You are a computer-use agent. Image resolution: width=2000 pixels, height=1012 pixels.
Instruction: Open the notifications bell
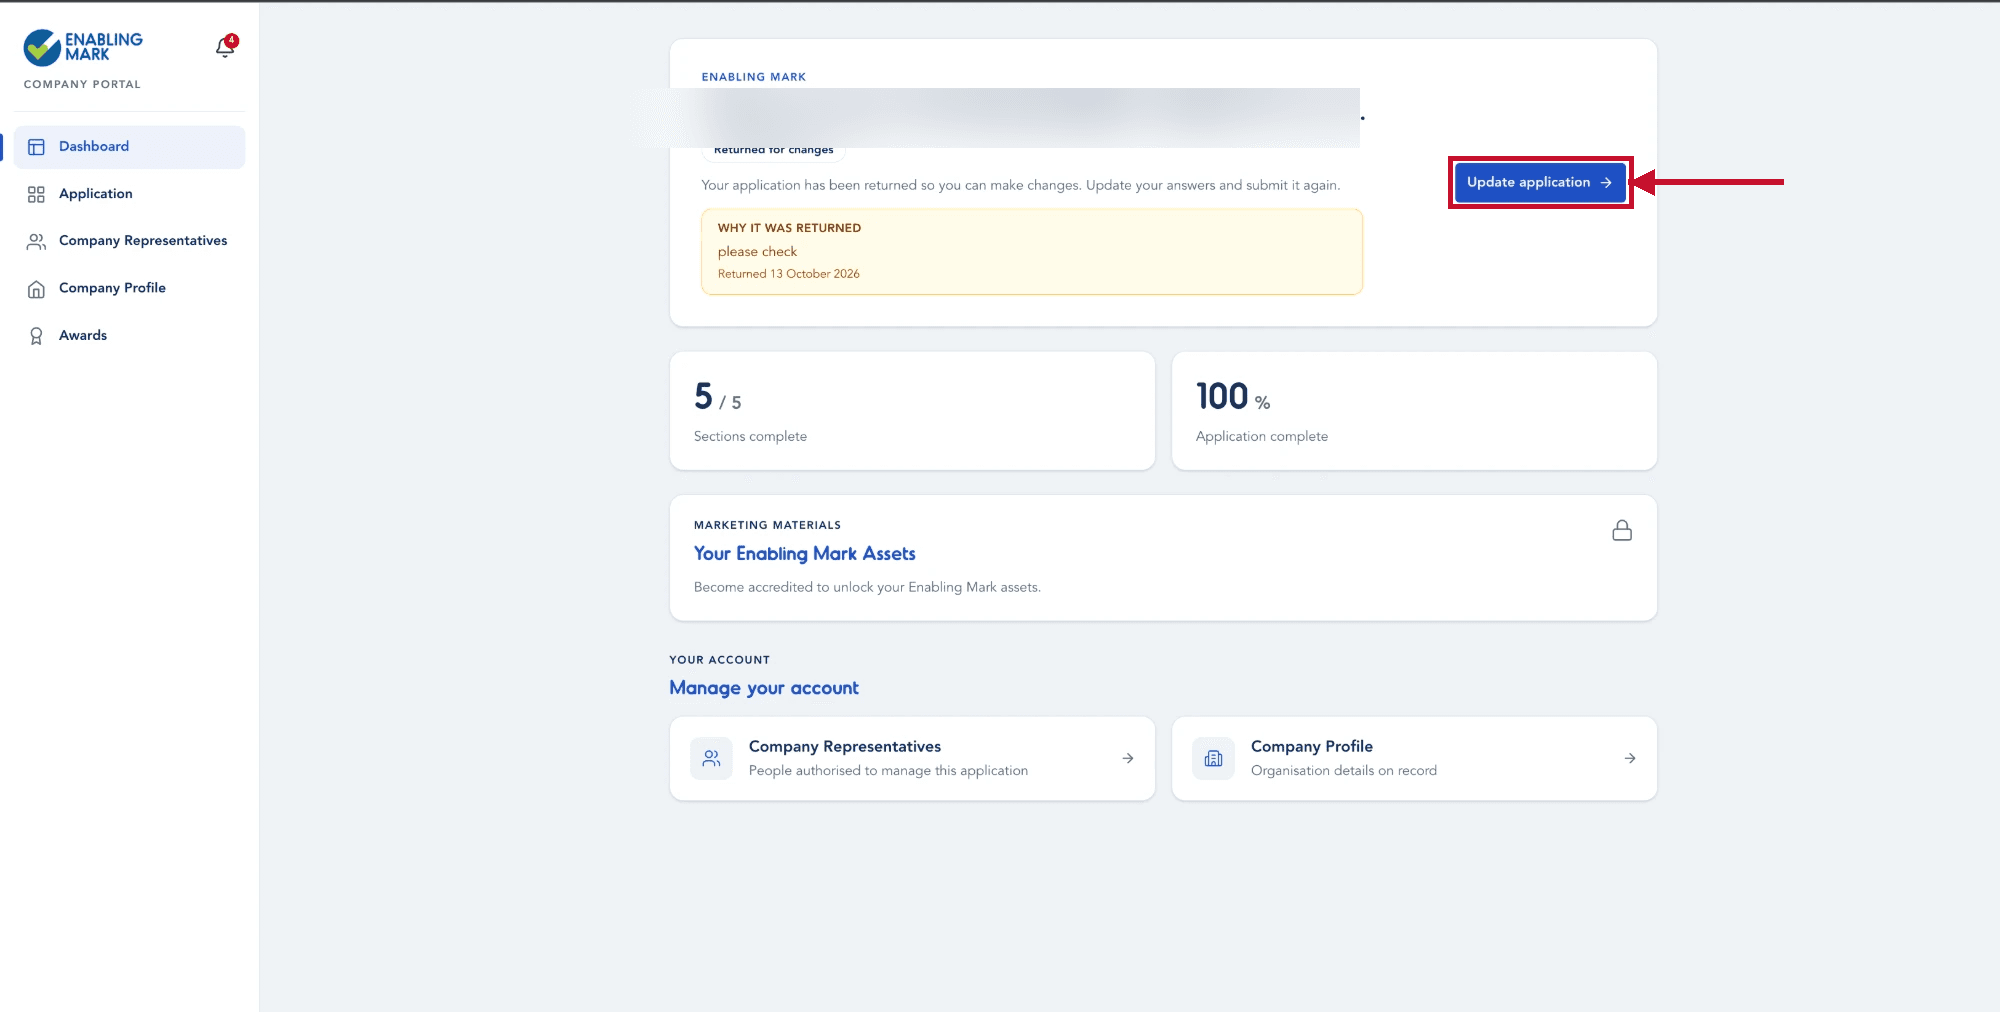pyautogui.click(x=226, y=47)
